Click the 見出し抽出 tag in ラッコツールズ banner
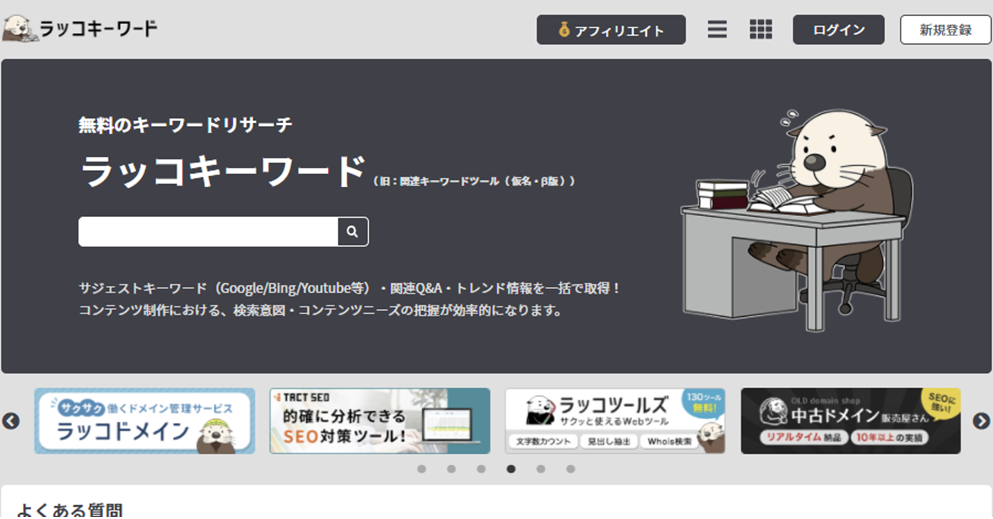The height and width of the screenshot is (519, 993). pos(609,441)
